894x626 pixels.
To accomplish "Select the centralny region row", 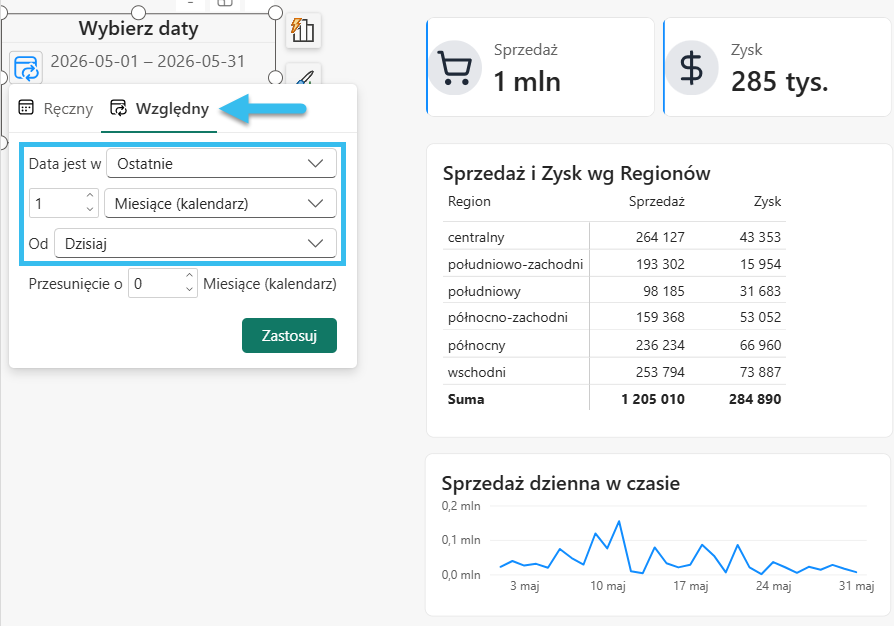I will [x=614, y=237].
